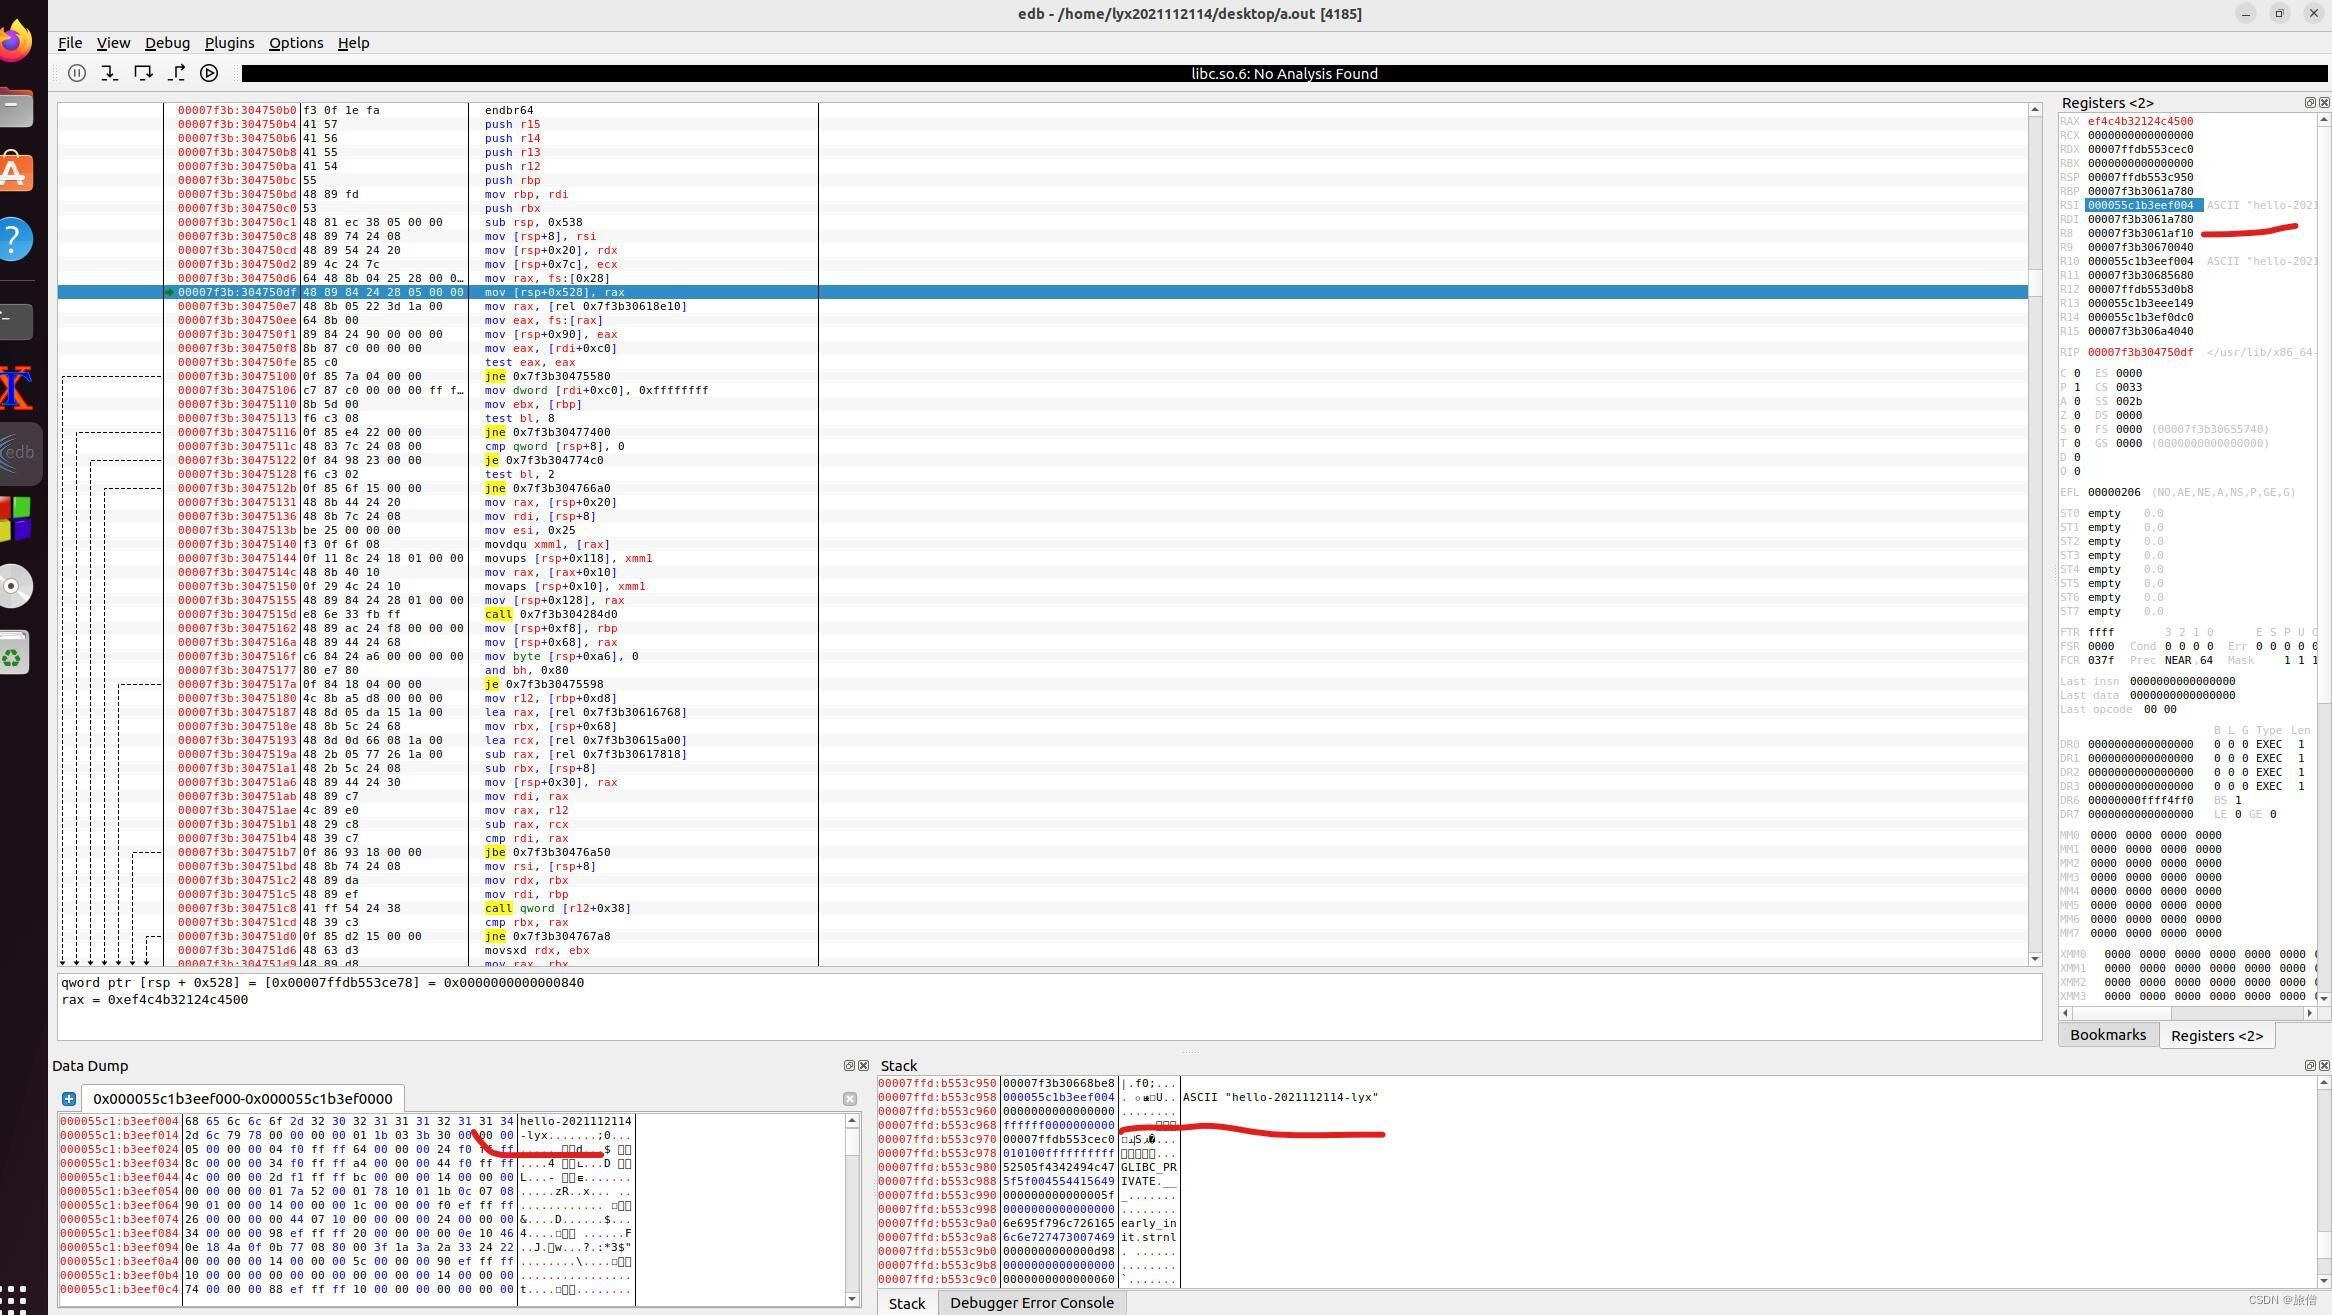The image size is (2332, 1315).
Task: Switch to the Bookmarks tab
Action: click(2107, 1035)
